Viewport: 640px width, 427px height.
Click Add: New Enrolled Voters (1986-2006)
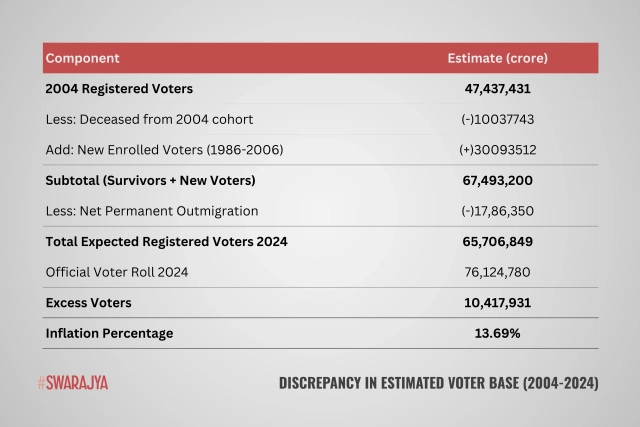pos(165,149)
